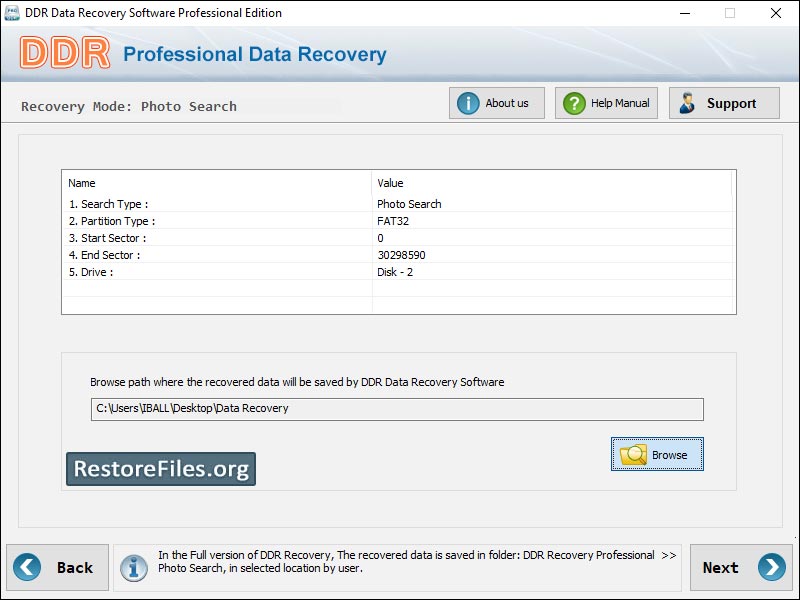
Task: Open the About us dialog
Action: [x=497, y=102]
